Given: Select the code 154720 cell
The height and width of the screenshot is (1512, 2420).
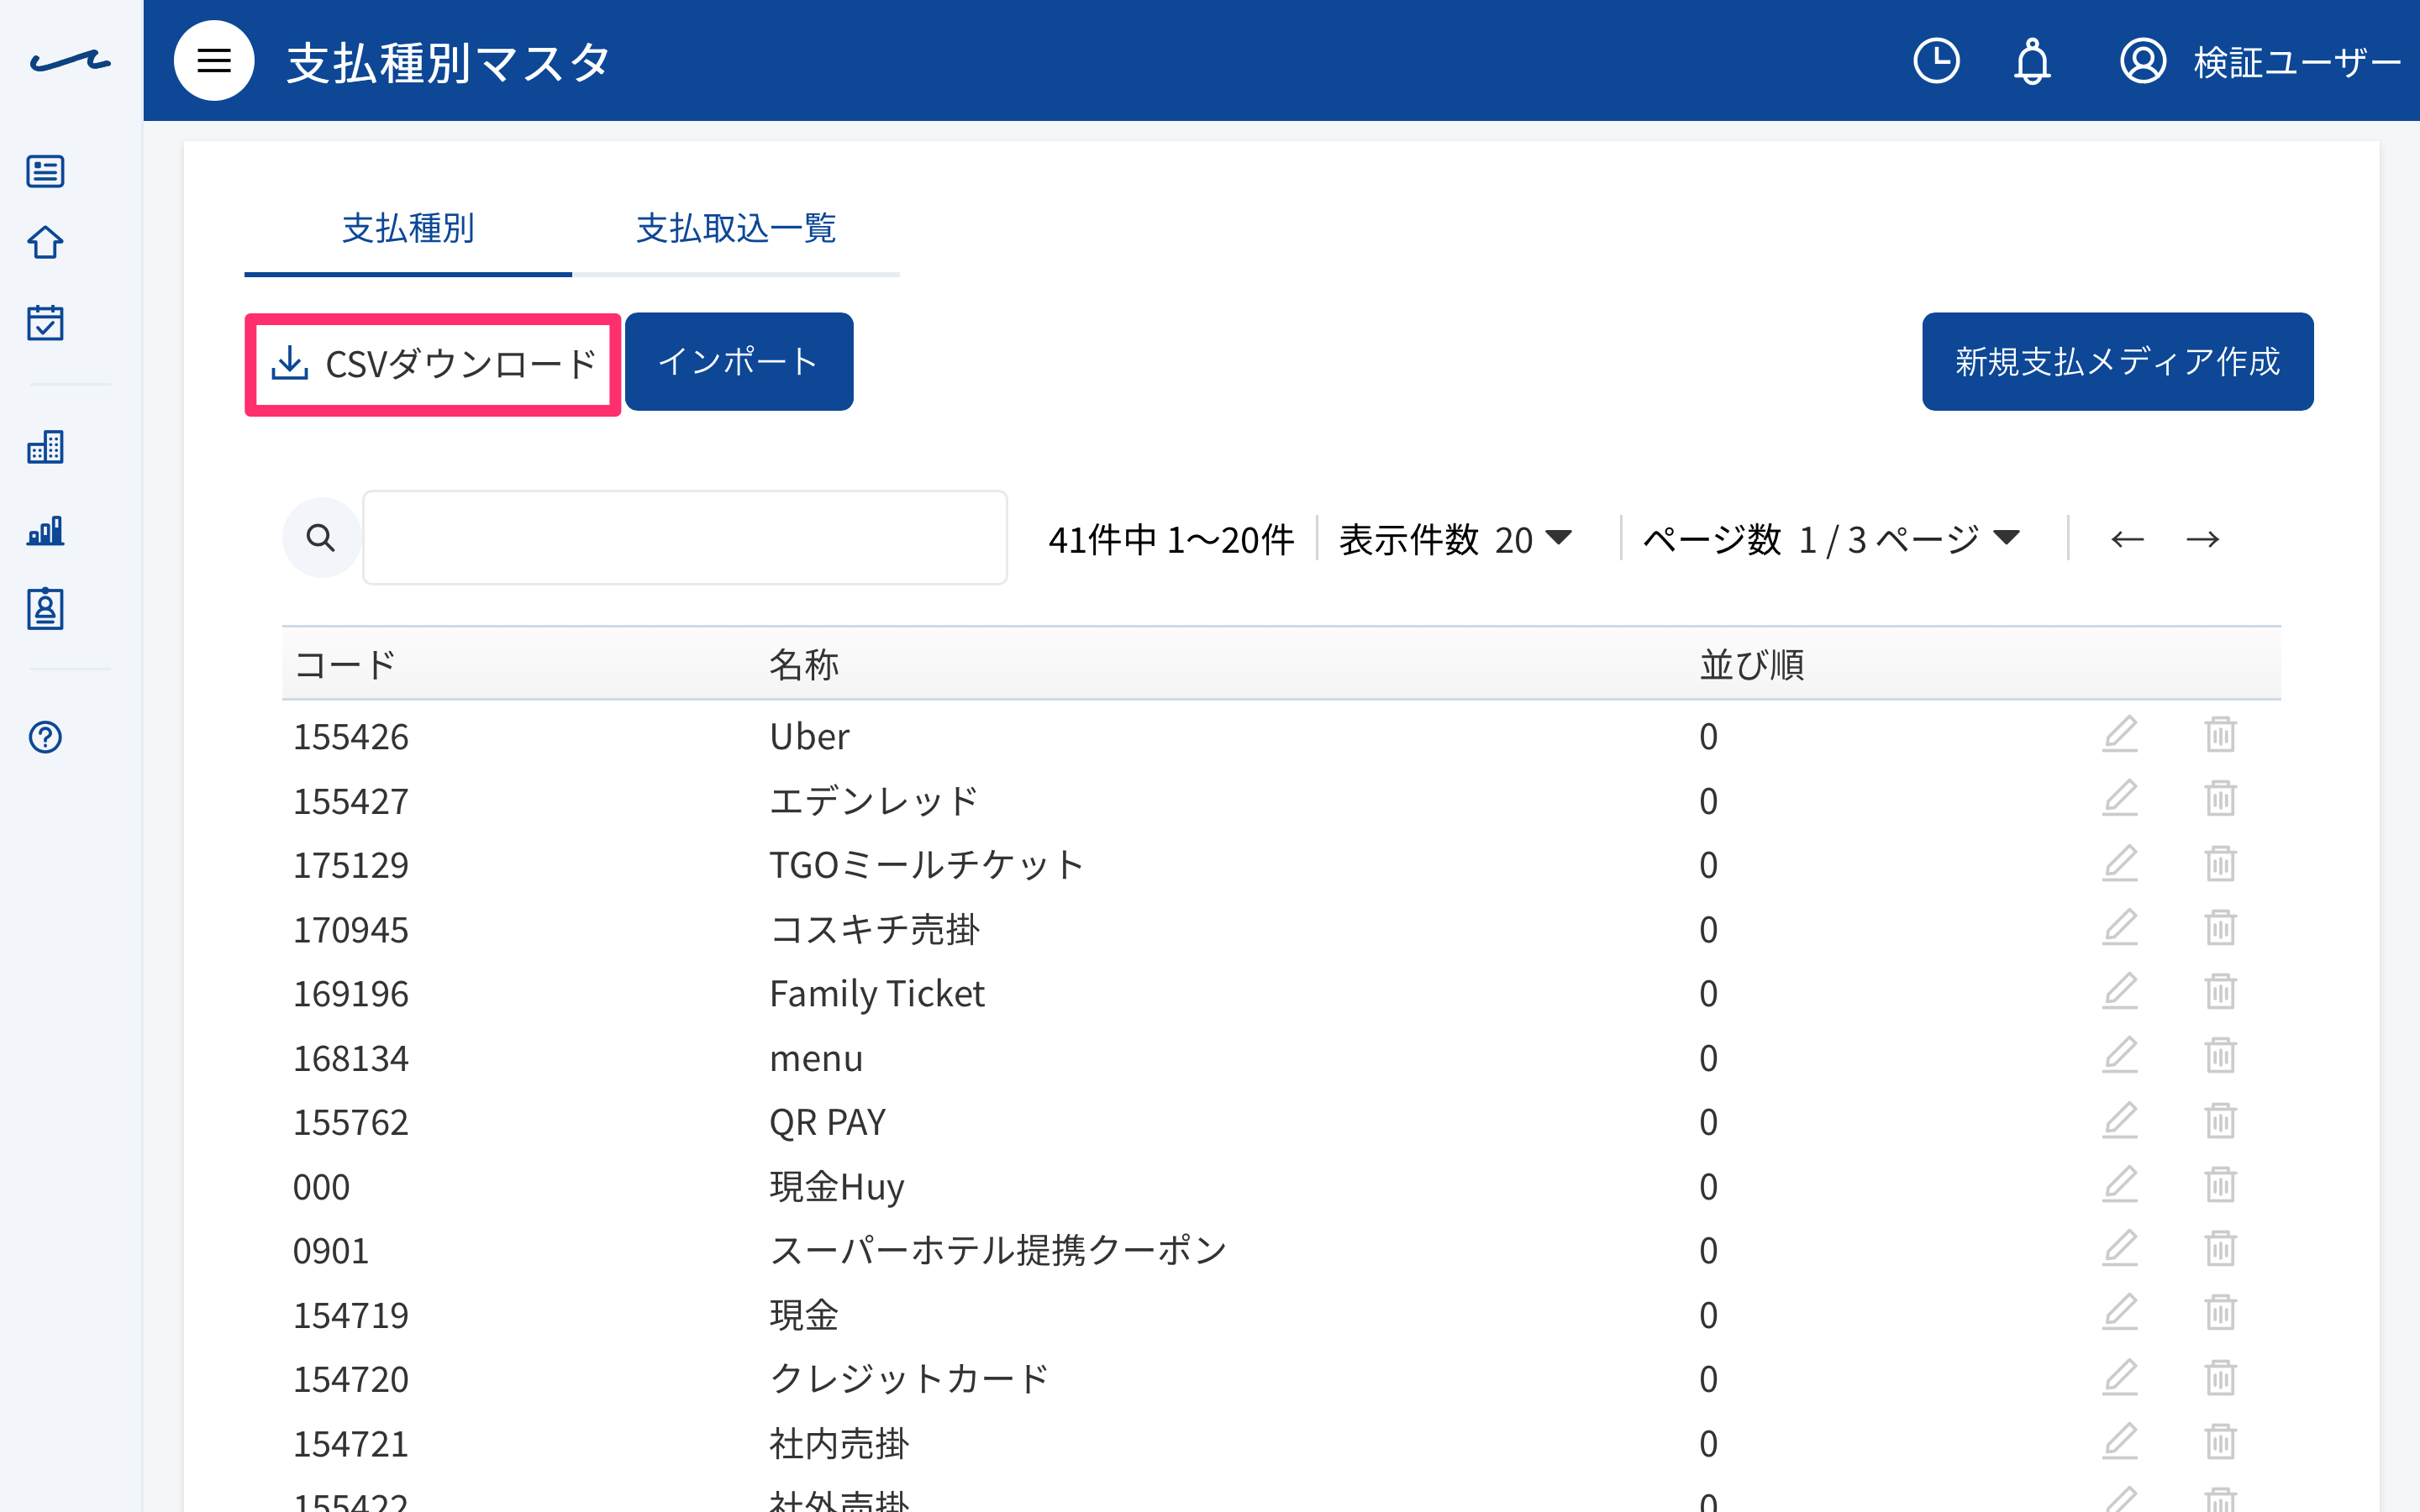Looking at the screenshot, I should click(351, 1380).
